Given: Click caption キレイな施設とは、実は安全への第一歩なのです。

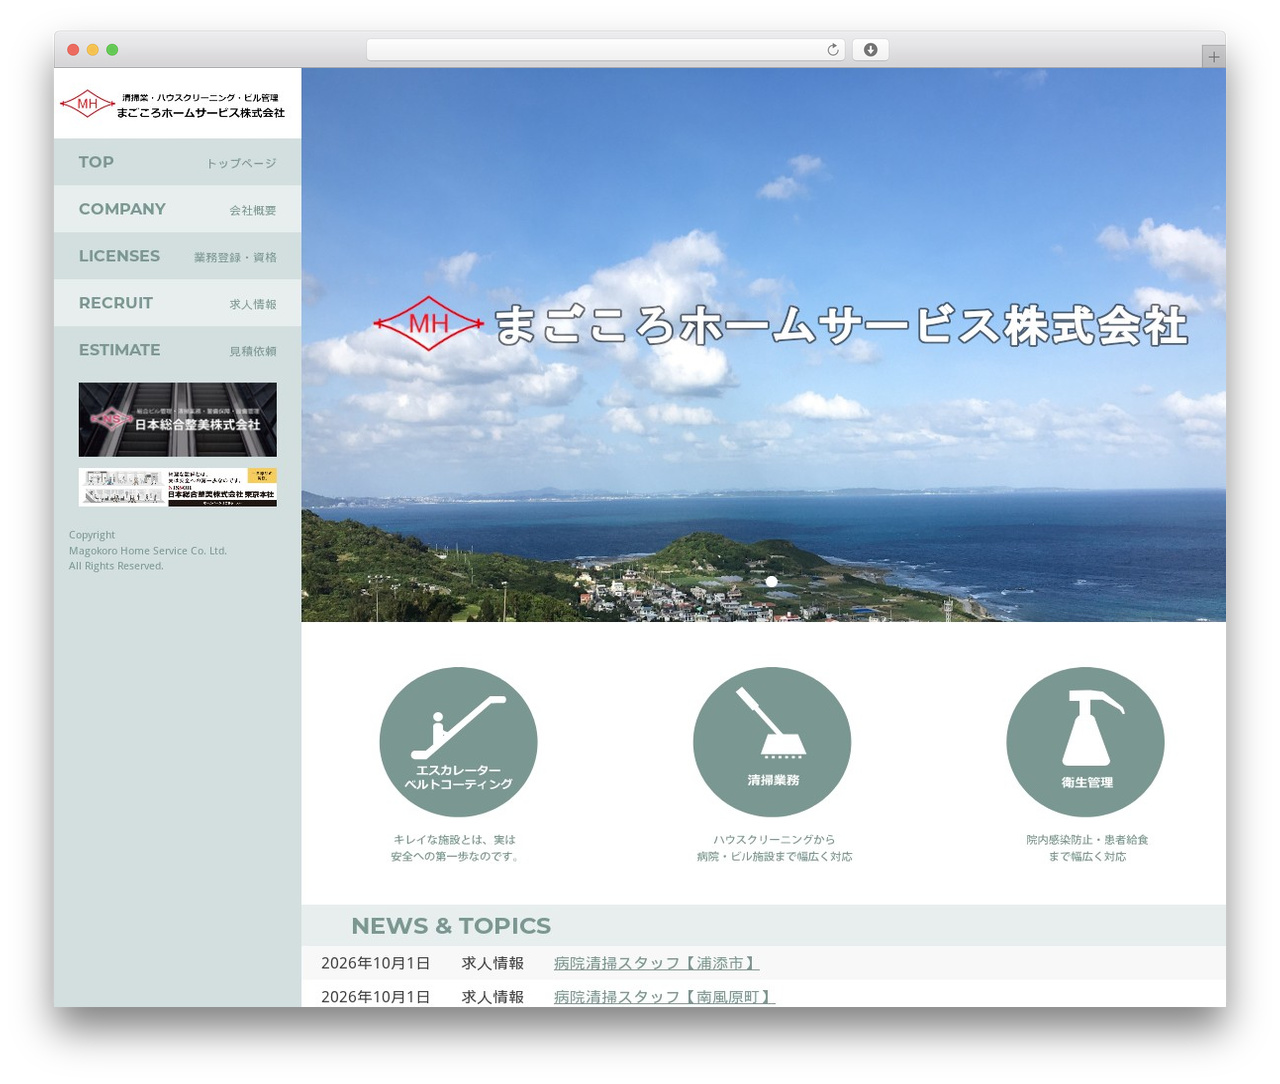Looking at the screenshot, I should (x=455, y=848).
